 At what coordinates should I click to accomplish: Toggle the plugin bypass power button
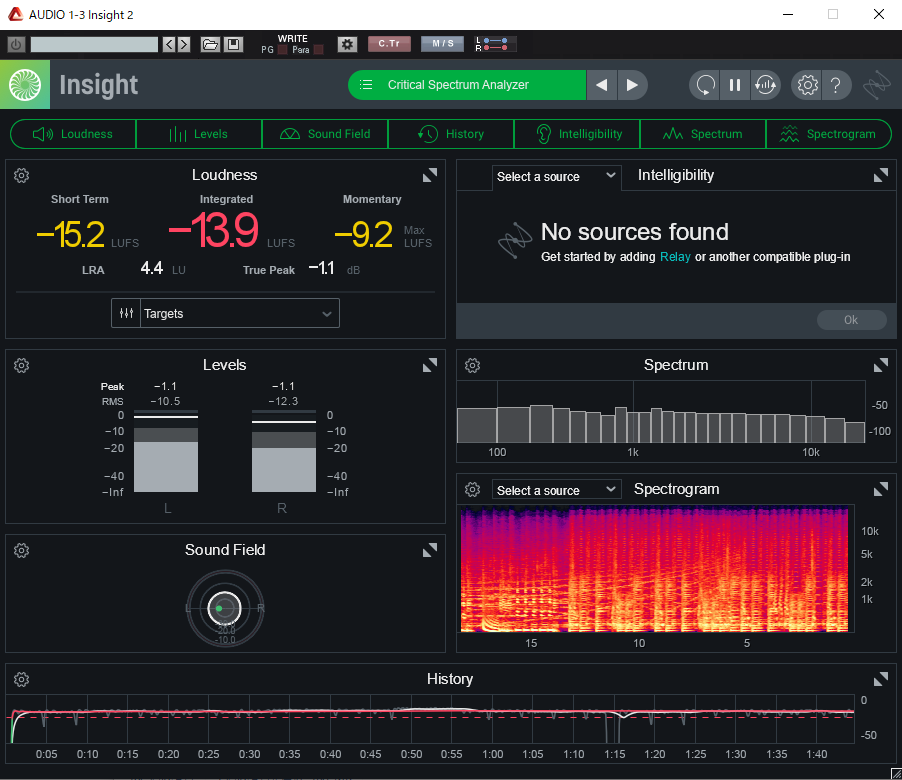[x=16, y=44]
